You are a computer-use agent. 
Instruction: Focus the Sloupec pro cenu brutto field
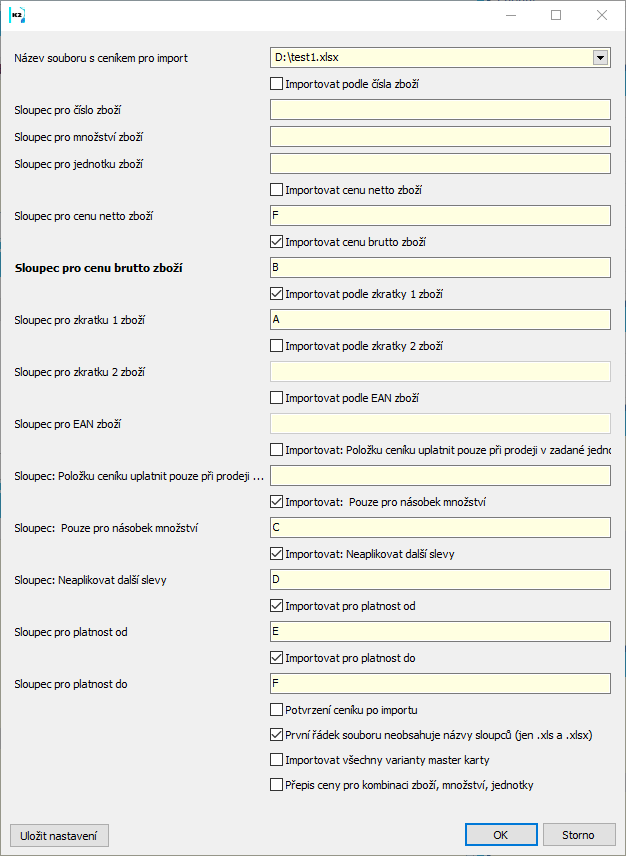point(440,267)
